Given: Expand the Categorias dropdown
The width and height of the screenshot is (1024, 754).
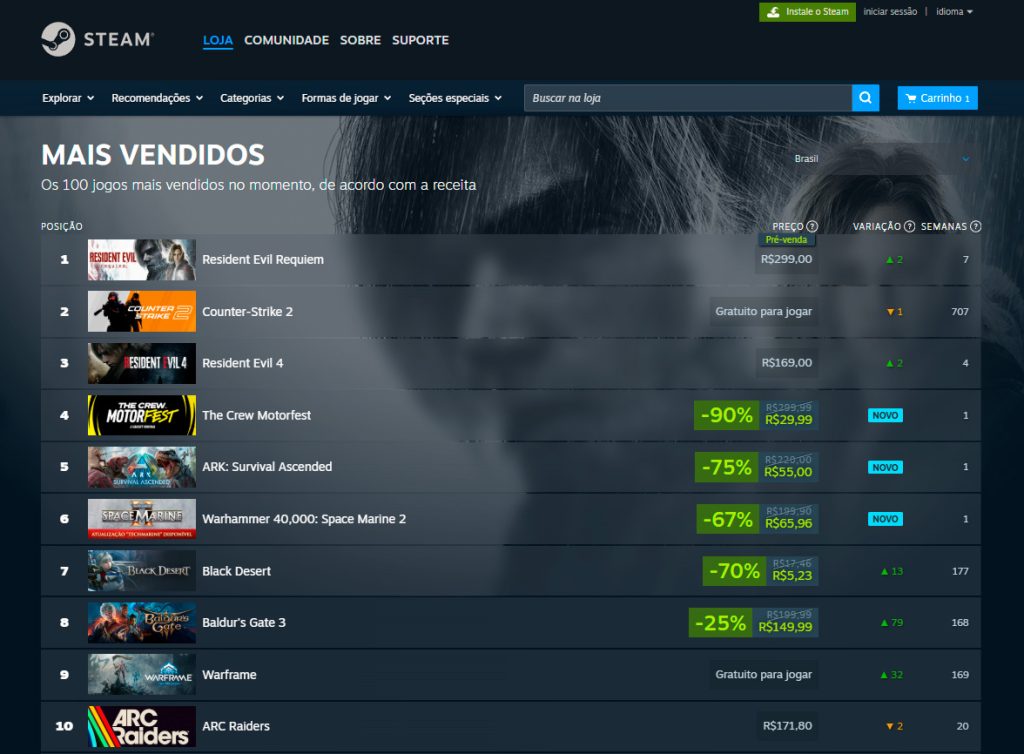Looking at the screenshot, I should tap(252, 98).
